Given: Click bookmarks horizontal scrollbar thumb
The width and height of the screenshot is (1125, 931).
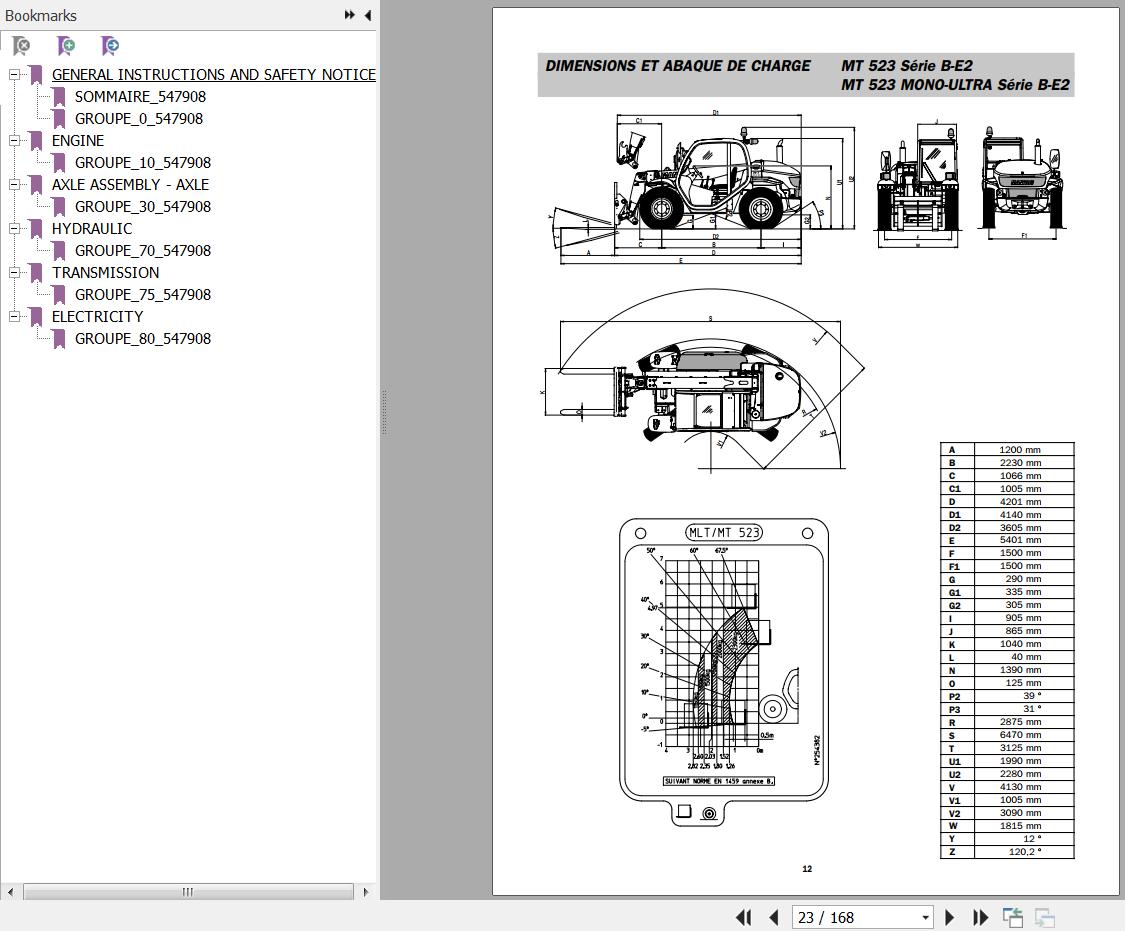Looking at the screenshot, I should [188, 892].
